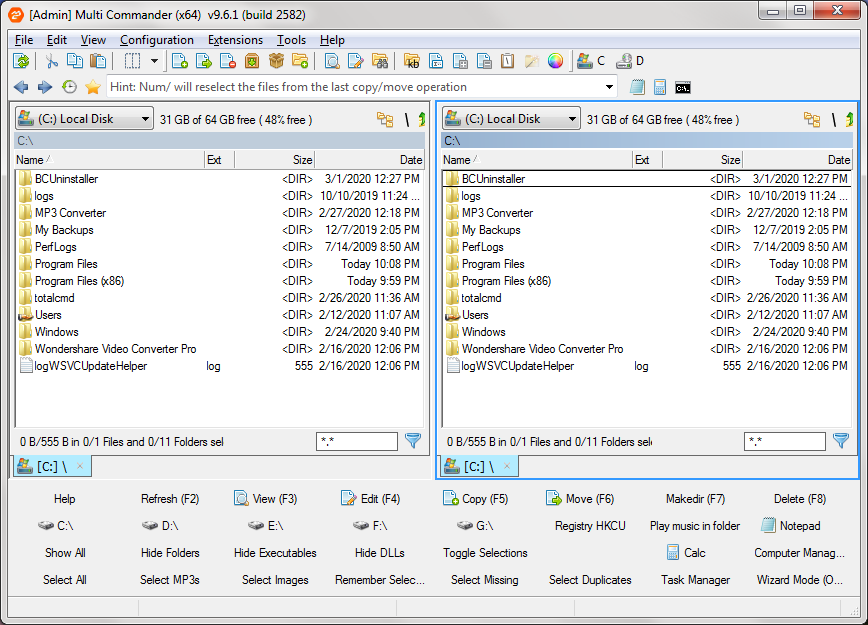This screenshot has width=868, height=625.
Task: Click the Move (F6) button
Action: click(580, 499)
